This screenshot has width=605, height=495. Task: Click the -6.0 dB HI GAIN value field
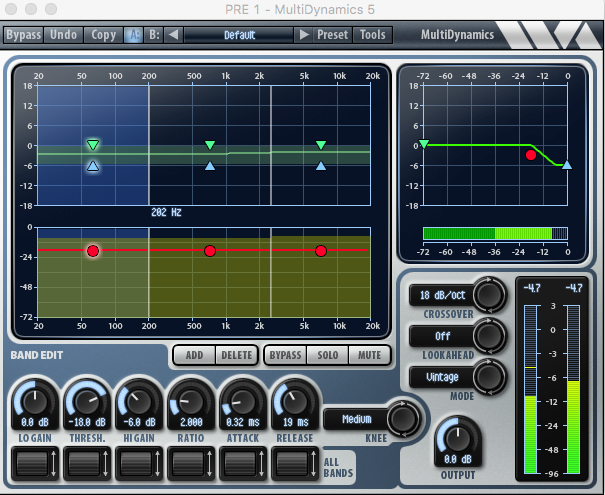[139, 422]
